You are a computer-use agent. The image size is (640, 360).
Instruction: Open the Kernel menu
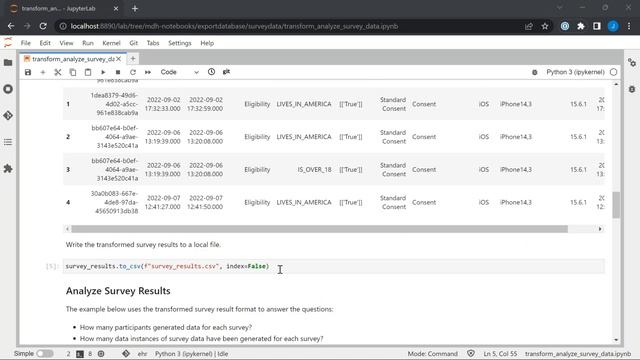click(111, 43)
